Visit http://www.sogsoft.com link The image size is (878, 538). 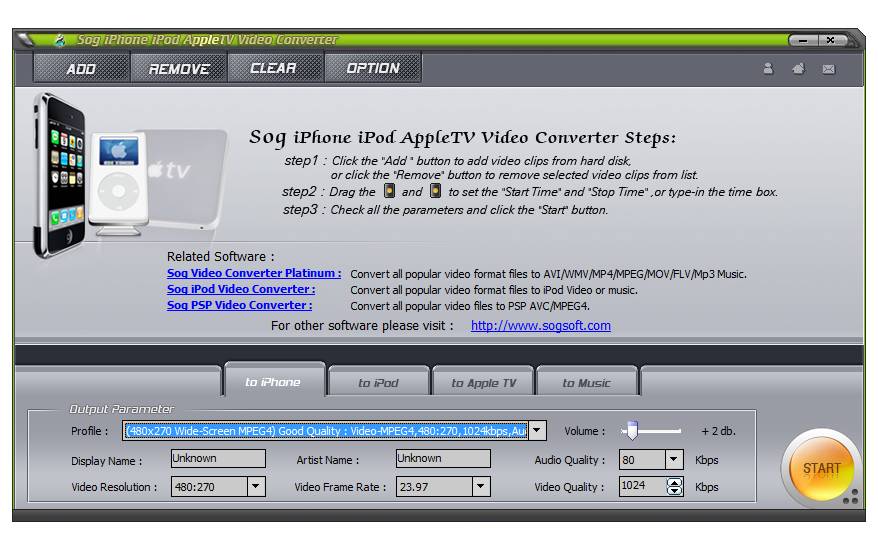[x=540, y=325]
